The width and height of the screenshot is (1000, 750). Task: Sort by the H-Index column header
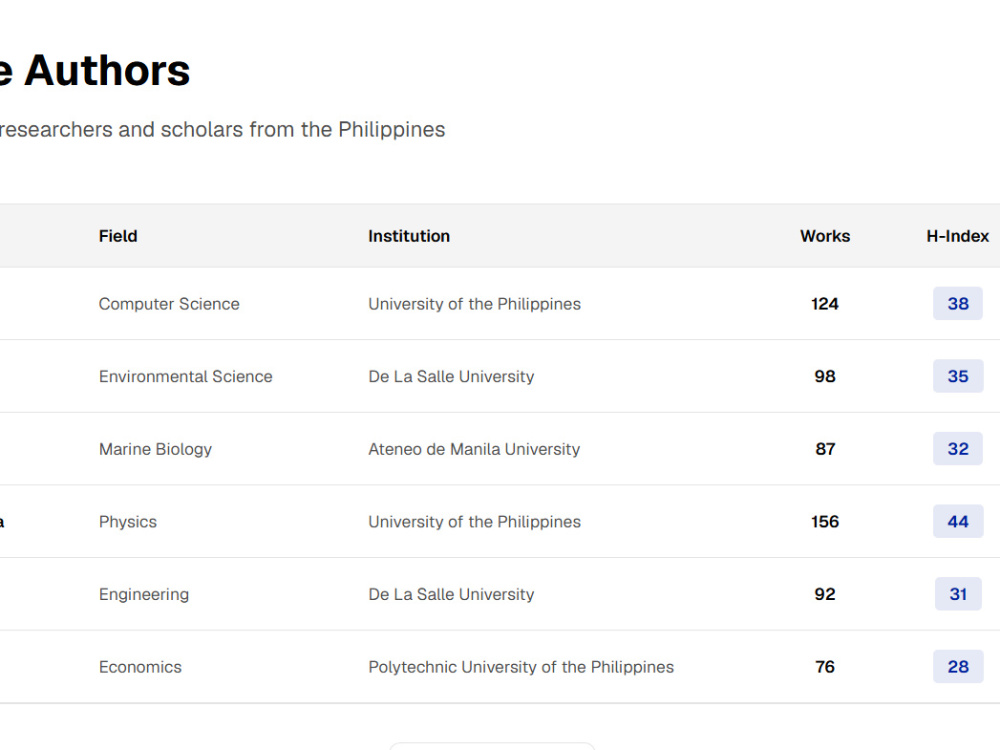pos(957,236)
